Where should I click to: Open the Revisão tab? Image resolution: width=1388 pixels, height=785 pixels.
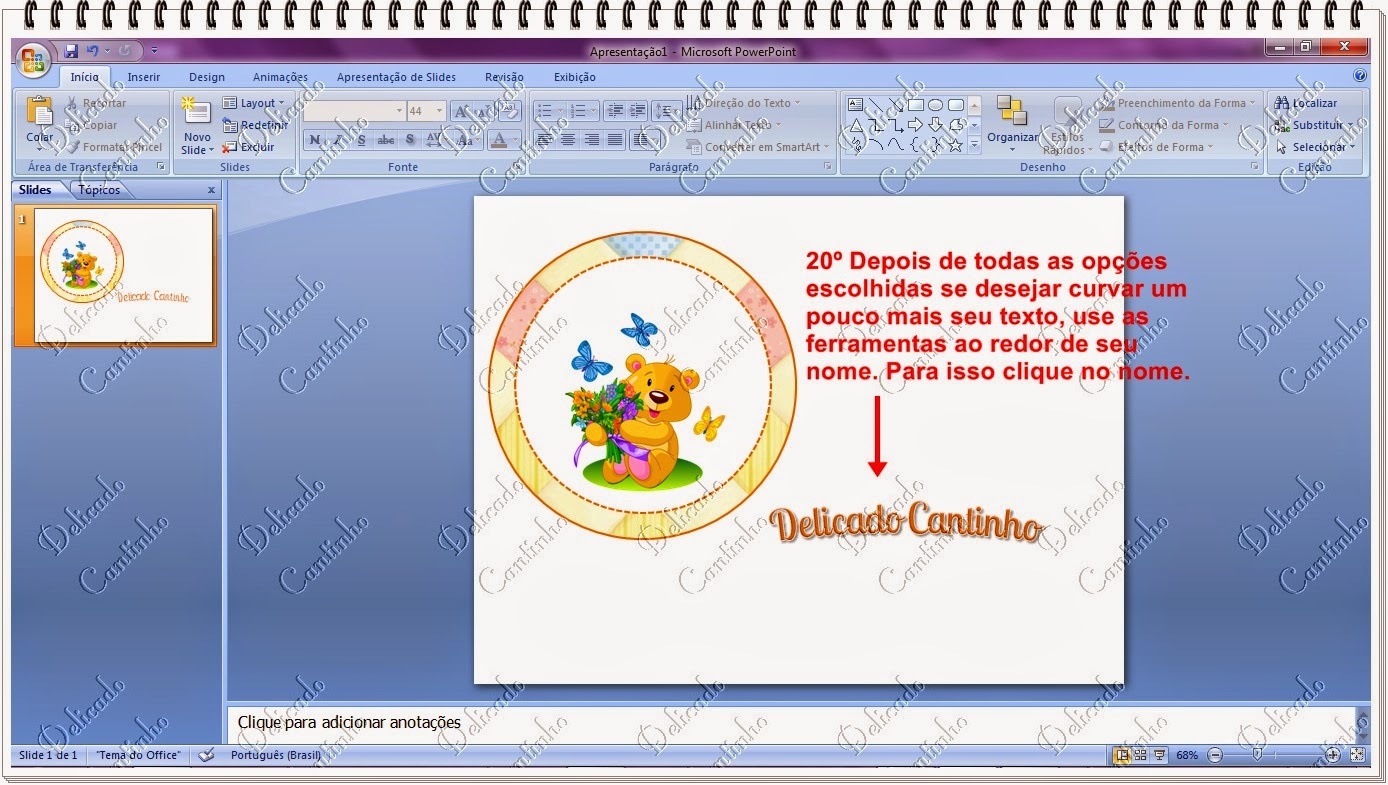tap(504, 77)
